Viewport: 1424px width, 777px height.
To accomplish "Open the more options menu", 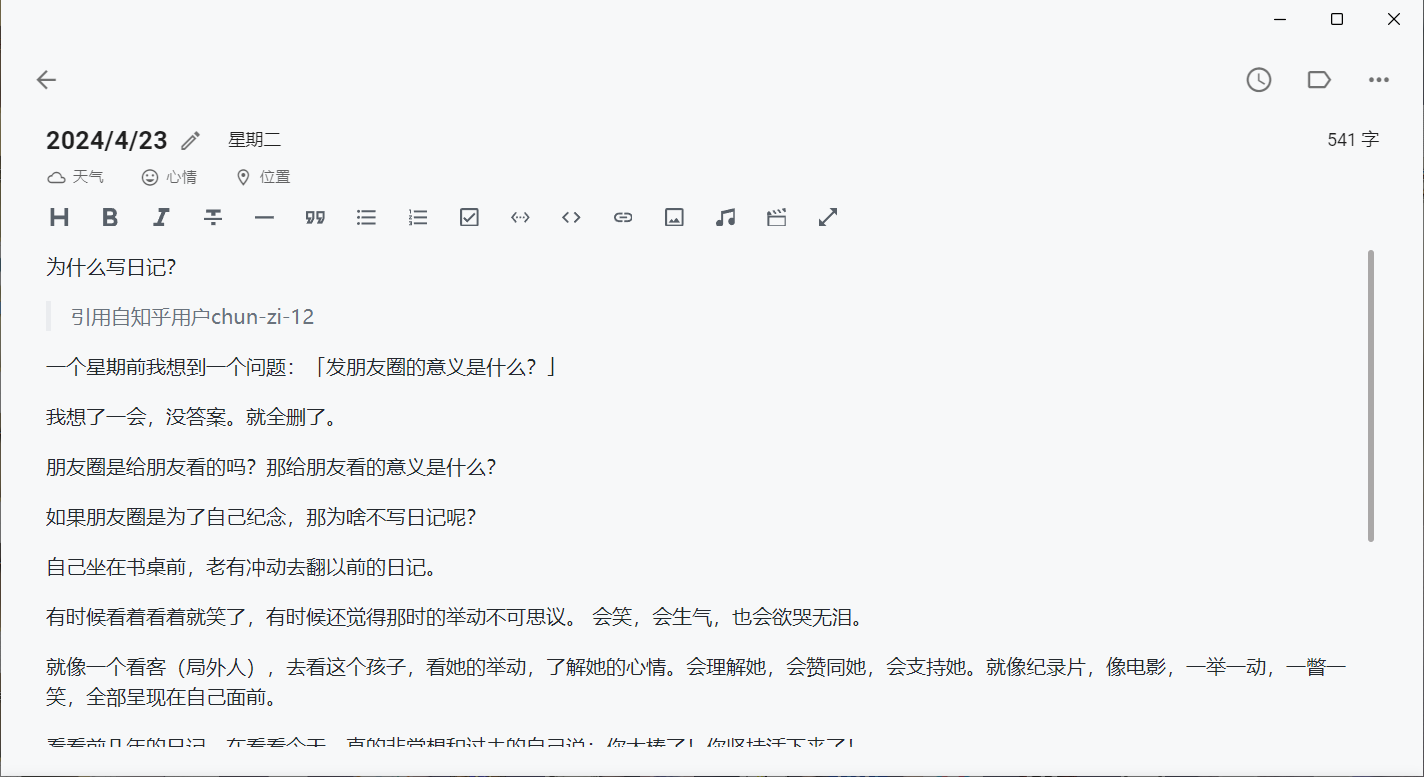I will [1379, 79].
